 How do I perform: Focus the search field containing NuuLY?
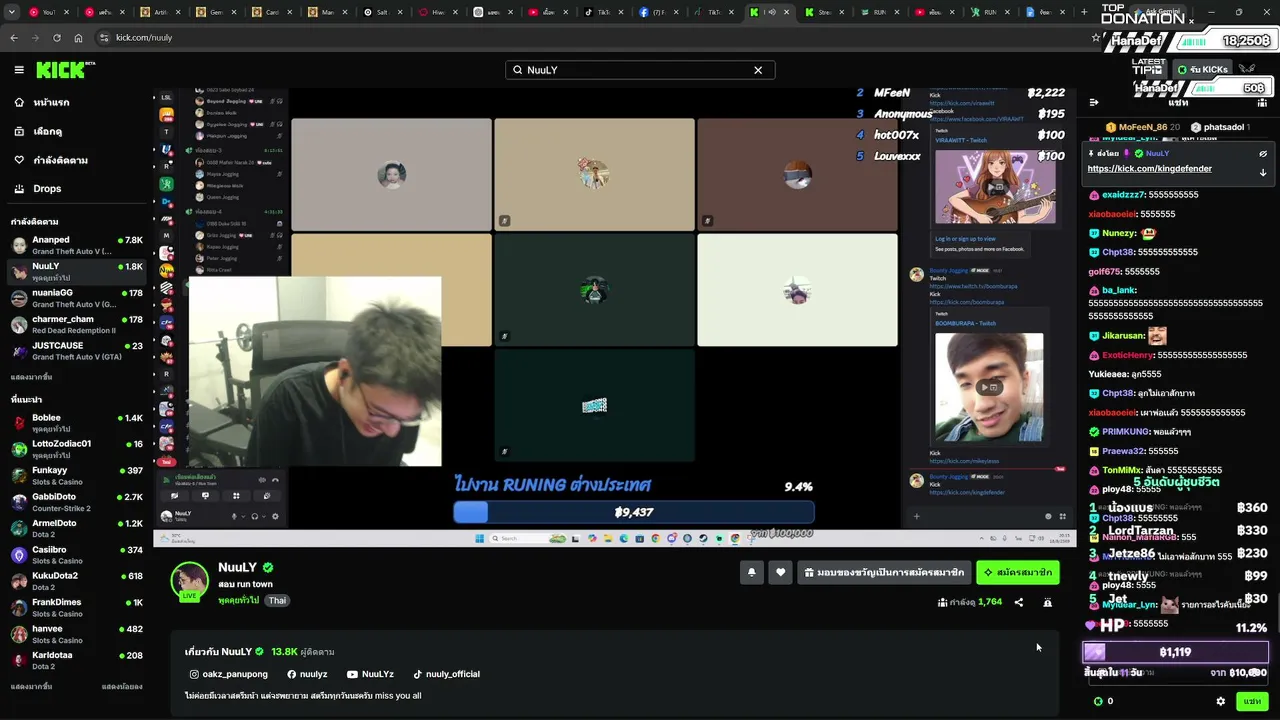(640, 70)
